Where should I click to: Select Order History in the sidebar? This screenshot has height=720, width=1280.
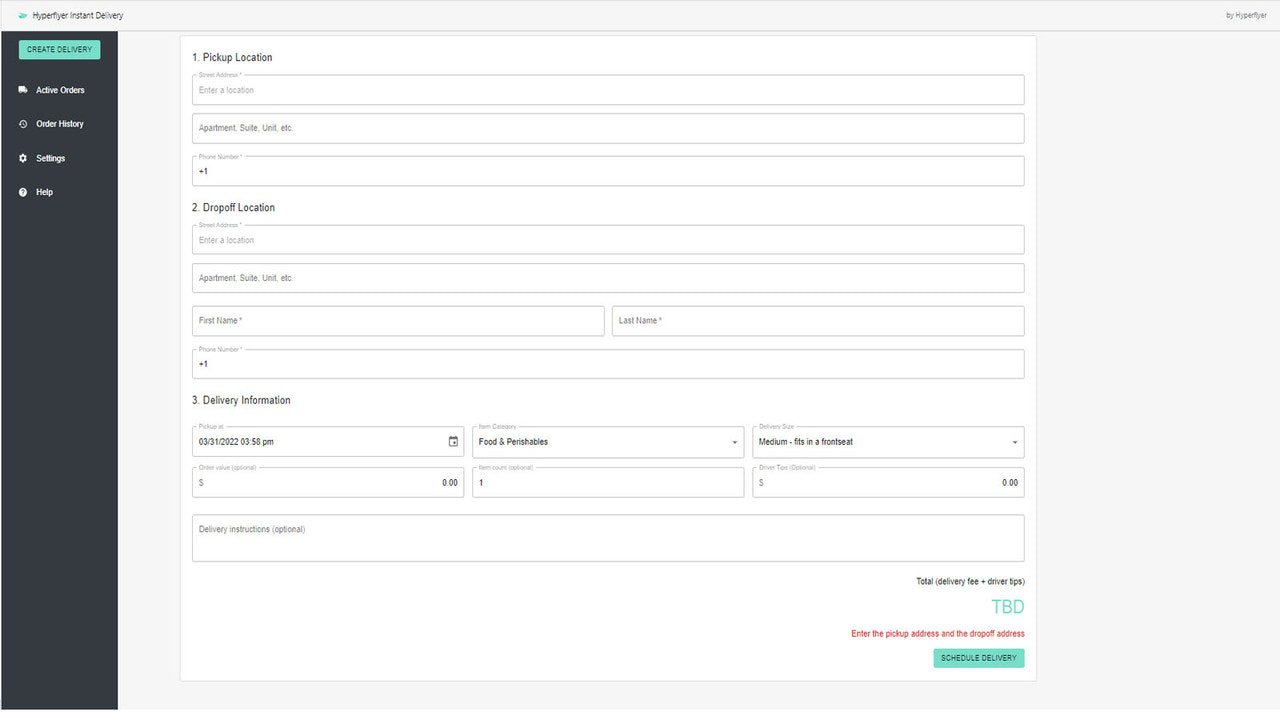coord(62,123)
